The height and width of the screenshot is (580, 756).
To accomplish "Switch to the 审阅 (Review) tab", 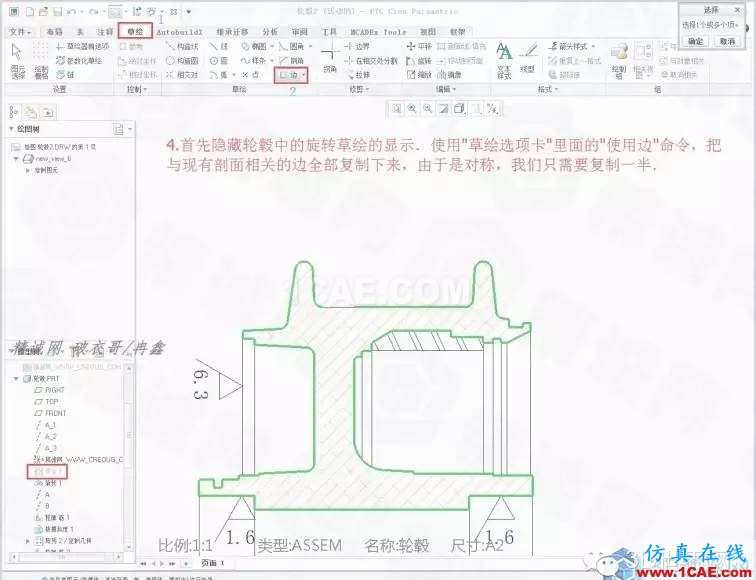I will pyautogui.click(x=299, y=32).
